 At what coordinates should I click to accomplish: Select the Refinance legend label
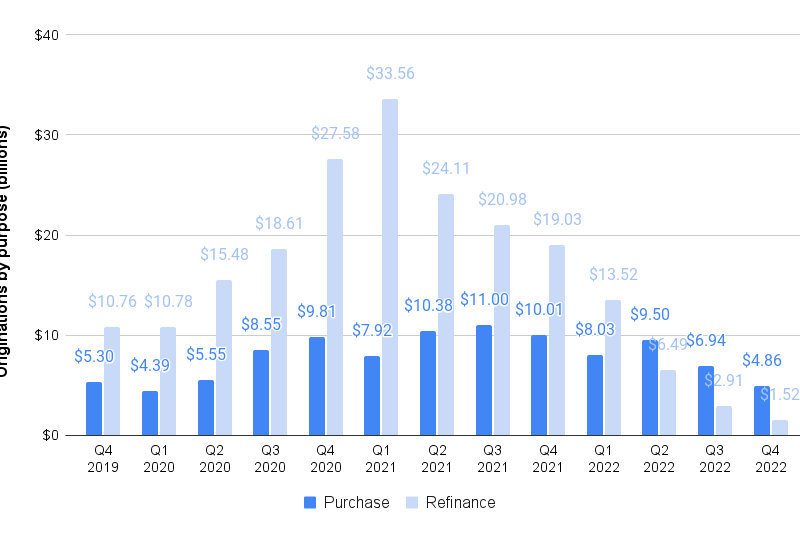[461, 503]
